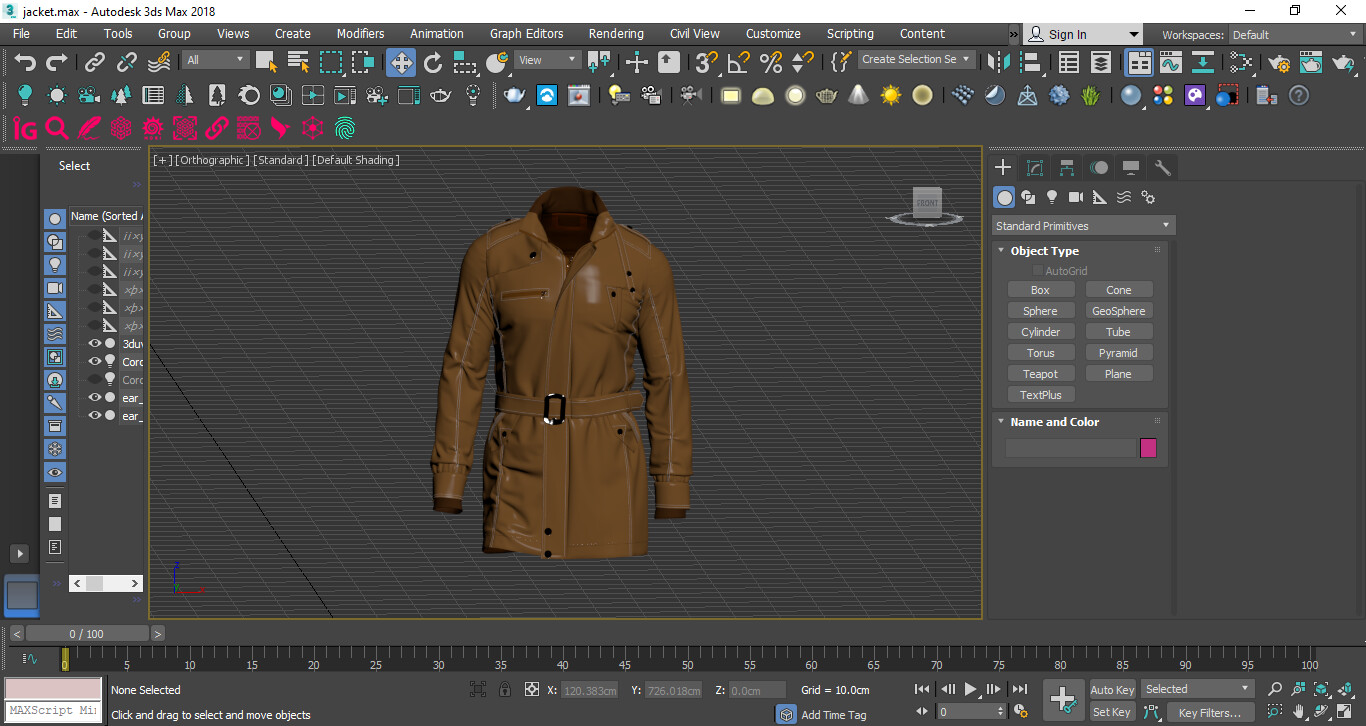
Task: Open the View reference coordinate system dropdown
Action: 547,59
